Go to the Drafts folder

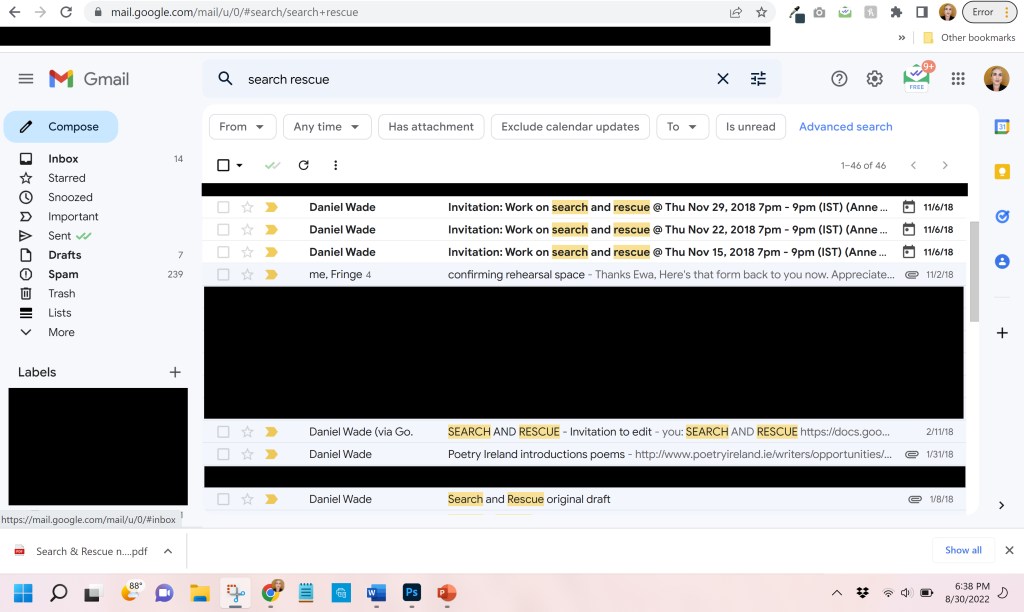64,255
